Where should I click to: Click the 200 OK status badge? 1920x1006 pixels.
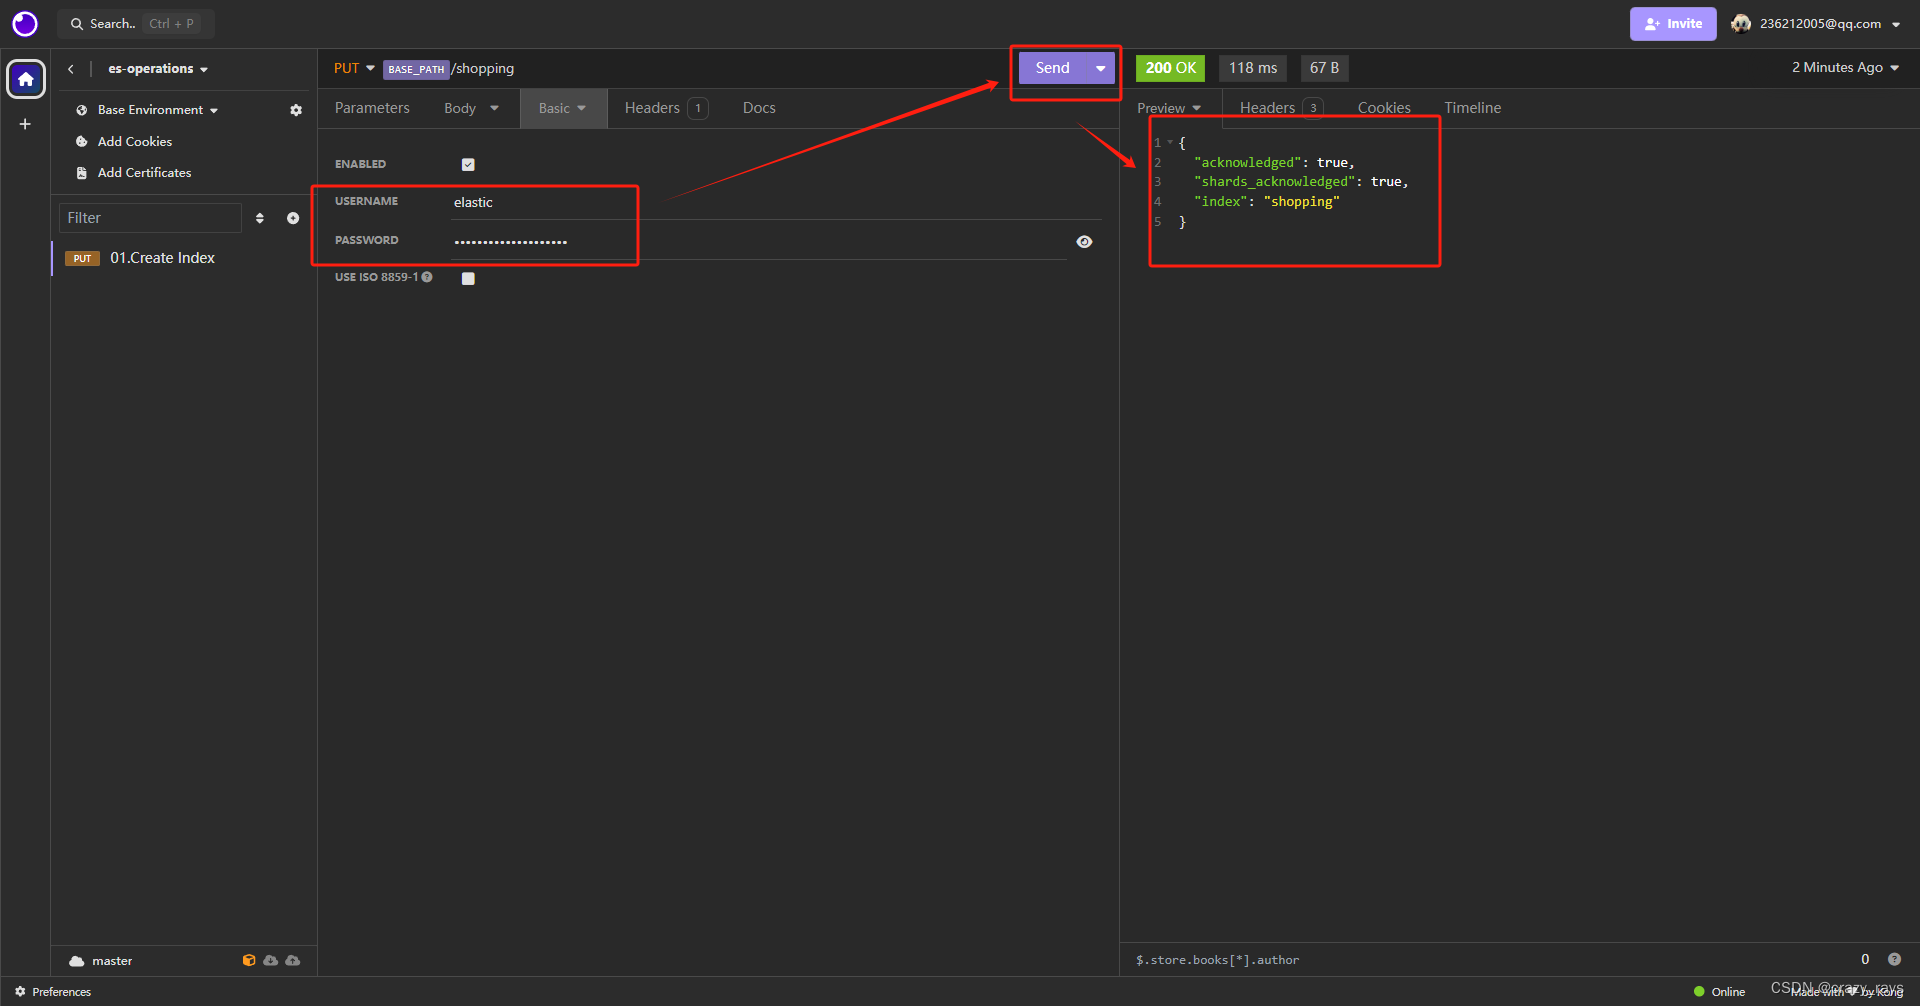point(1170,68)
